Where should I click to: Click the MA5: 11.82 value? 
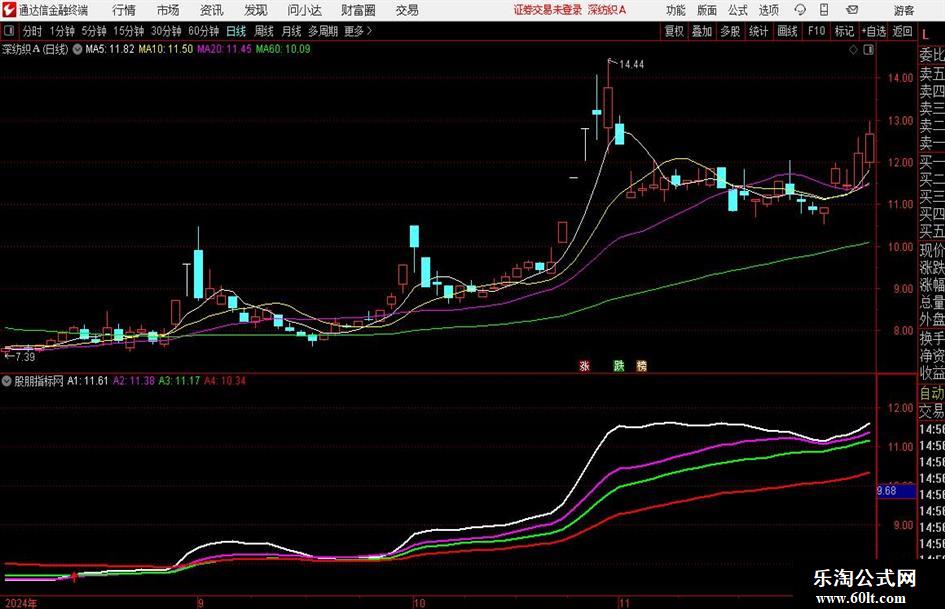point(110,49)
